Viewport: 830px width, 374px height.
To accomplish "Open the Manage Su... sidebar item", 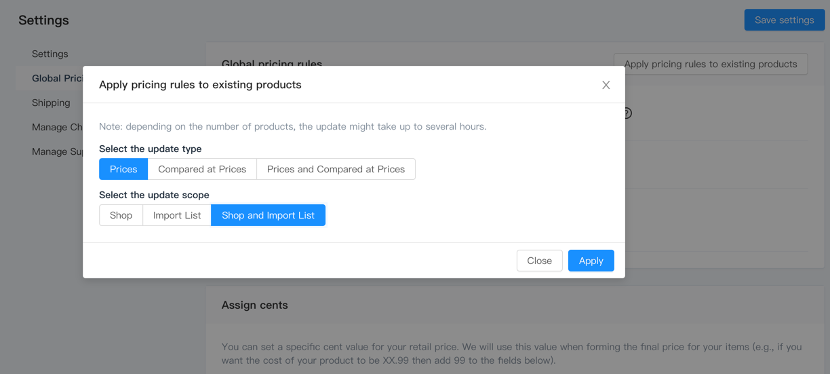I will pos(57,152).
